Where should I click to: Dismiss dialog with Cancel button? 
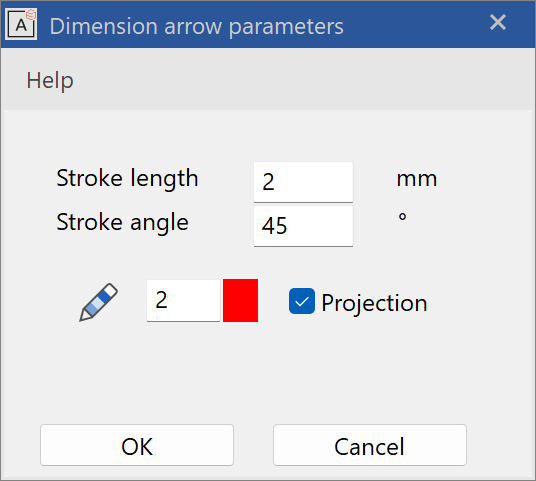coord(370,445)
